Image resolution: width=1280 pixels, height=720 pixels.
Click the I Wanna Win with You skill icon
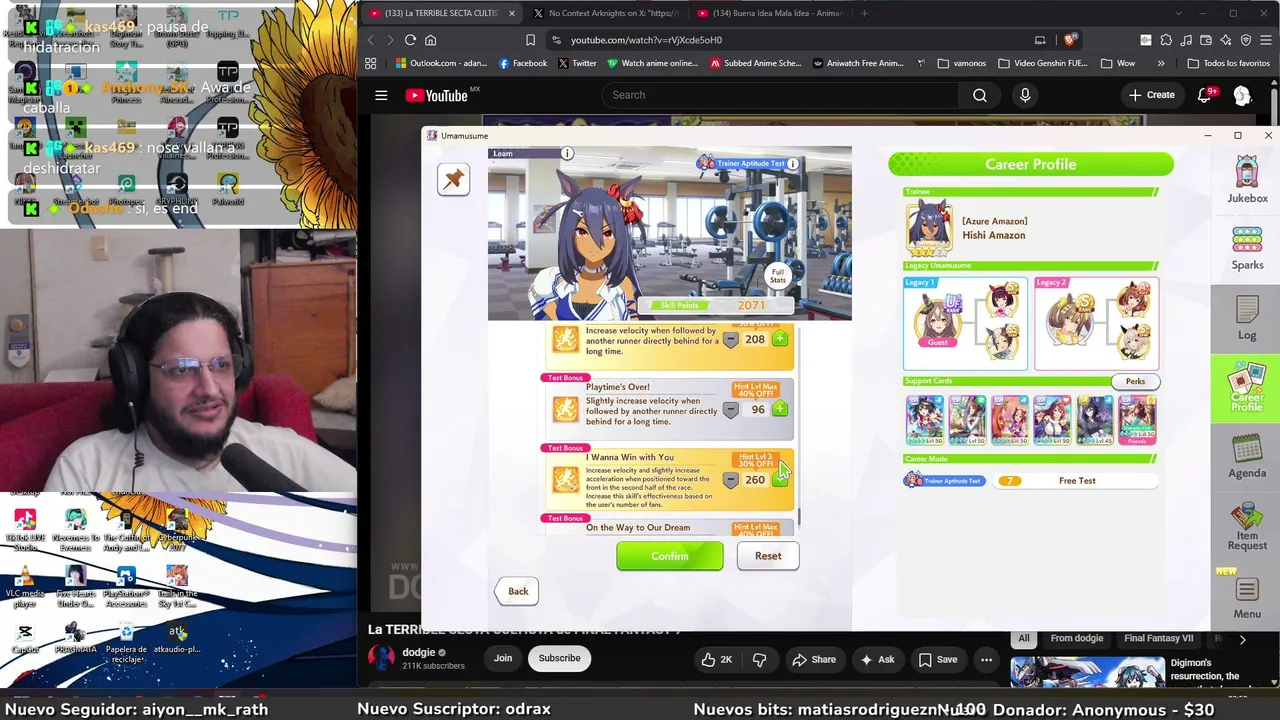(566, 479)
